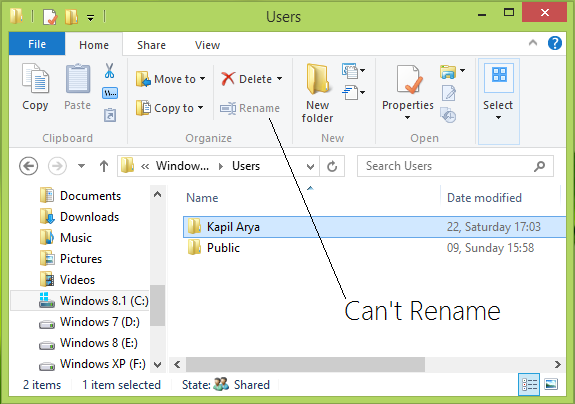
Task: Collapse the ribbon with the chevron
Action: (533, 43)
